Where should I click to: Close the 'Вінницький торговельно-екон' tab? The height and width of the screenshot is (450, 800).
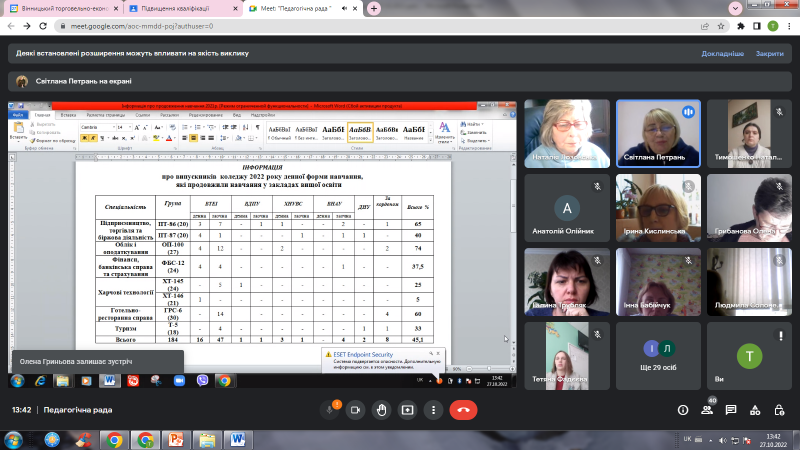coord(116,9)
